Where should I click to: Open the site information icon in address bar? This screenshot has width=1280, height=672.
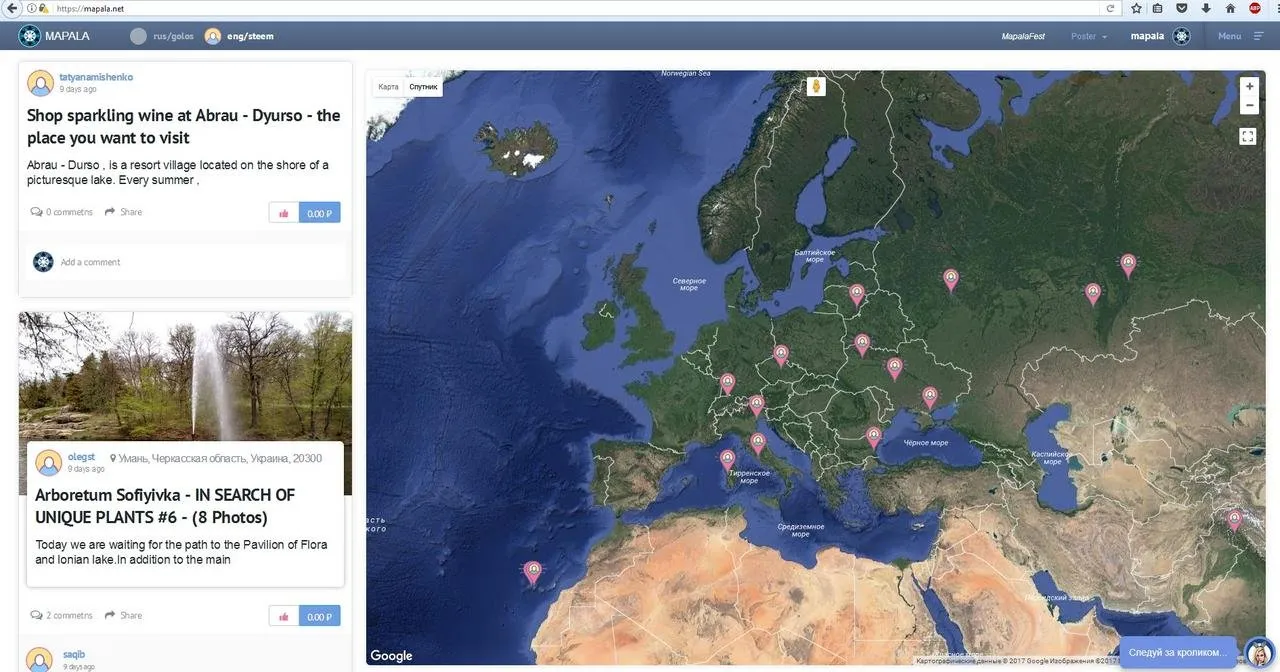tap(31, 8)
